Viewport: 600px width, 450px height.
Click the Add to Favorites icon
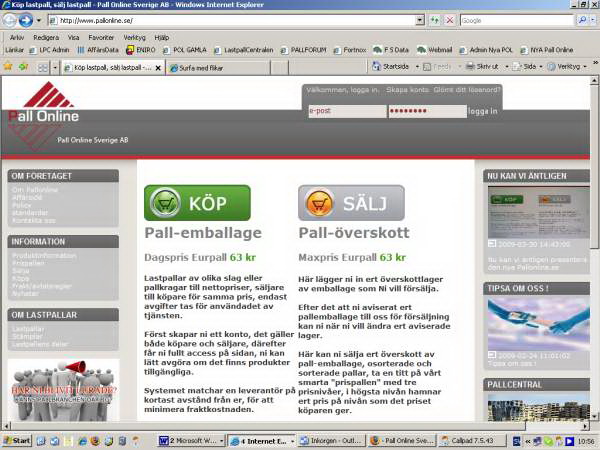tap(23, 67)
